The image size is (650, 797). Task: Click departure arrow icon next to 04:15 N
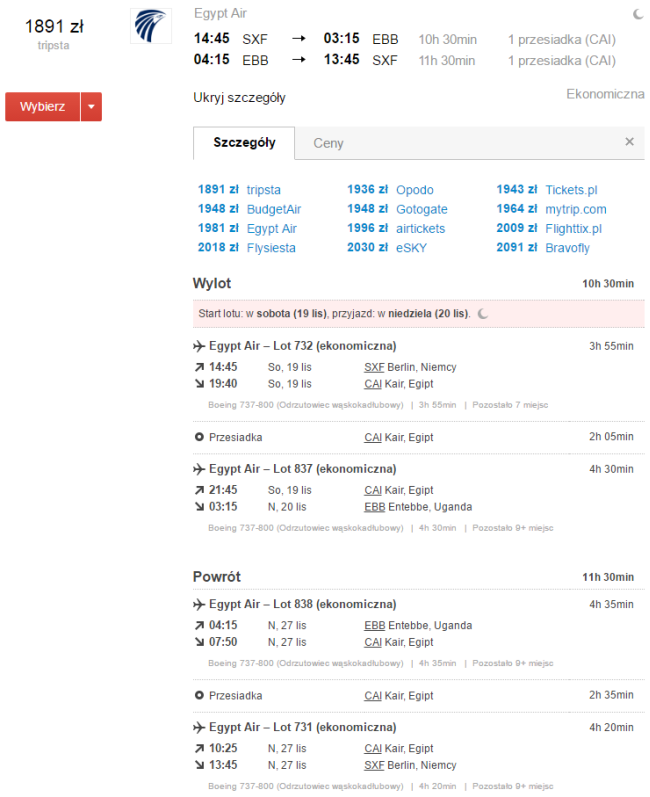[x=199, y=625]
